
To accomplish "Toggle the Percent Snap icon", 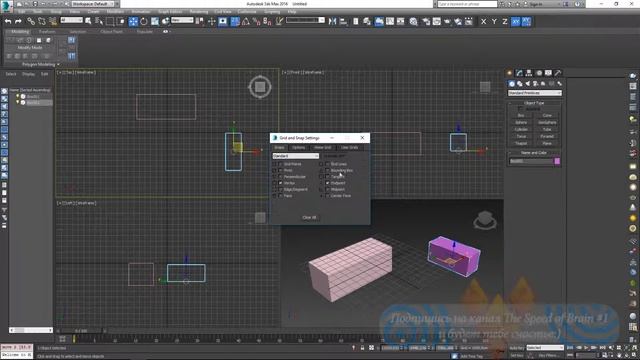I will pos(256,21).
